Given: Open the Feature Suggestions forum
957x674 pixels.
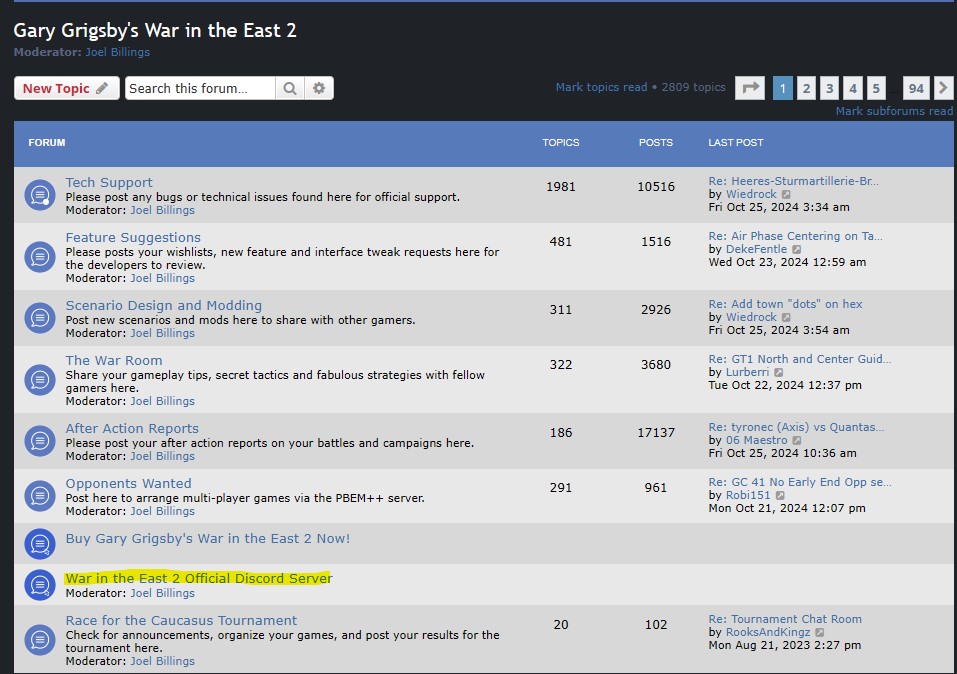Looking at the screenshot, I should pos(133,237).
